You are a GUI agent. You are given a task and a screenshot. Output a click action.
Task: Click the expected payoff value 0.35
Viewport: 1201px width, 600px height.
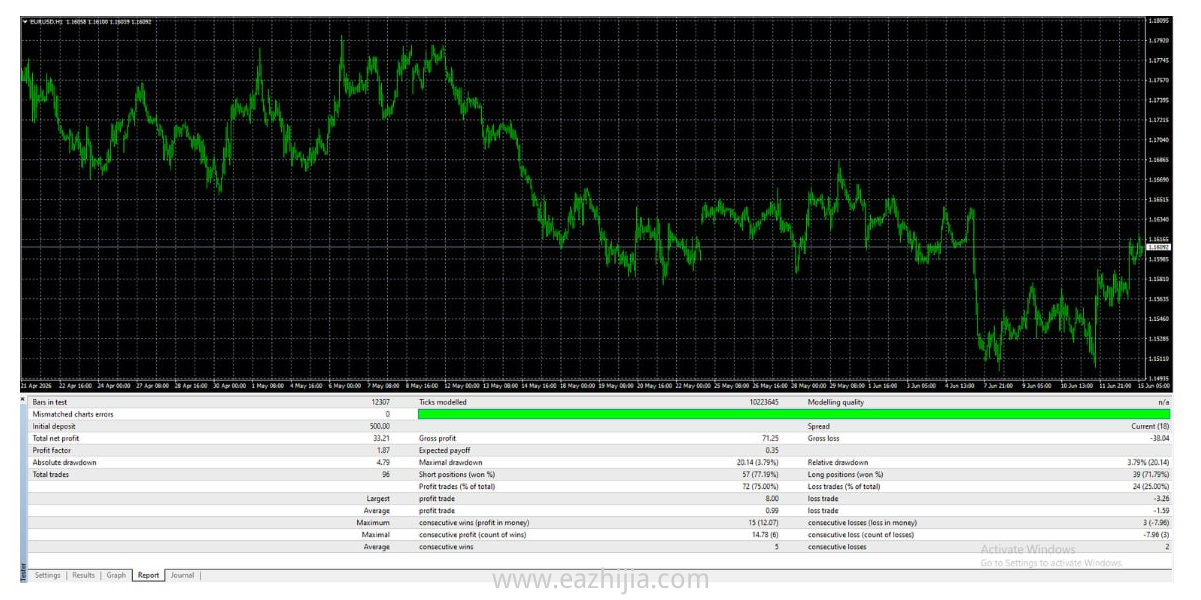[772, 450]
